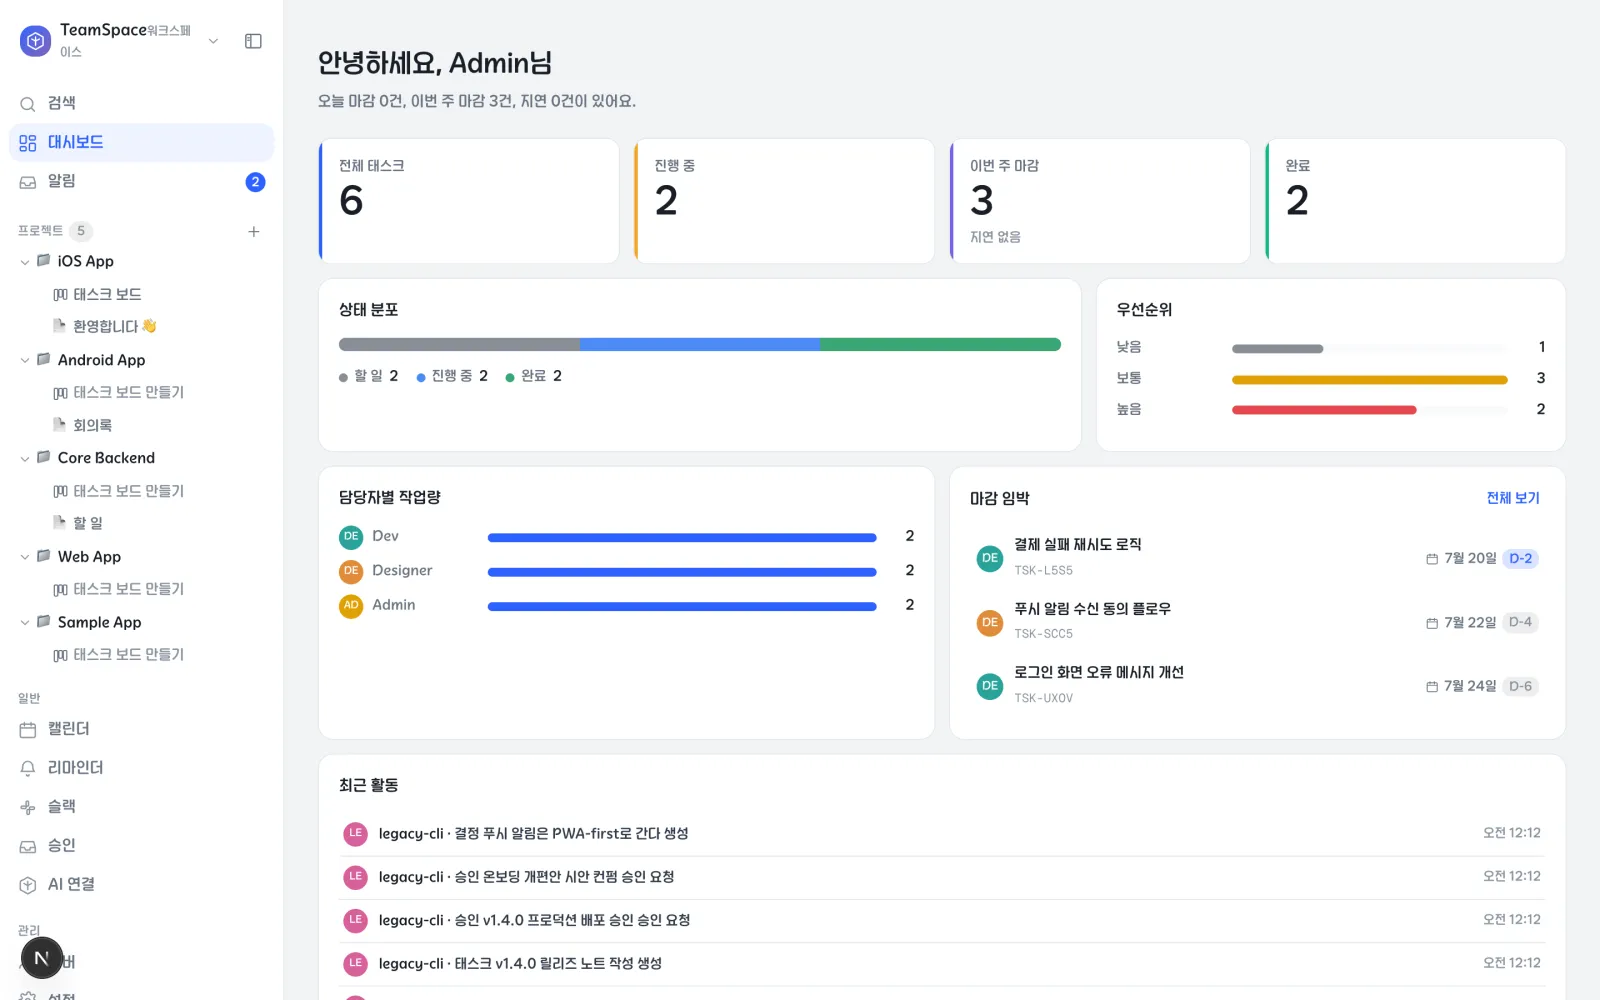
Task: Open the 푸시 알림 수신 동의 플로우 task
Action: click(1257, 622)
